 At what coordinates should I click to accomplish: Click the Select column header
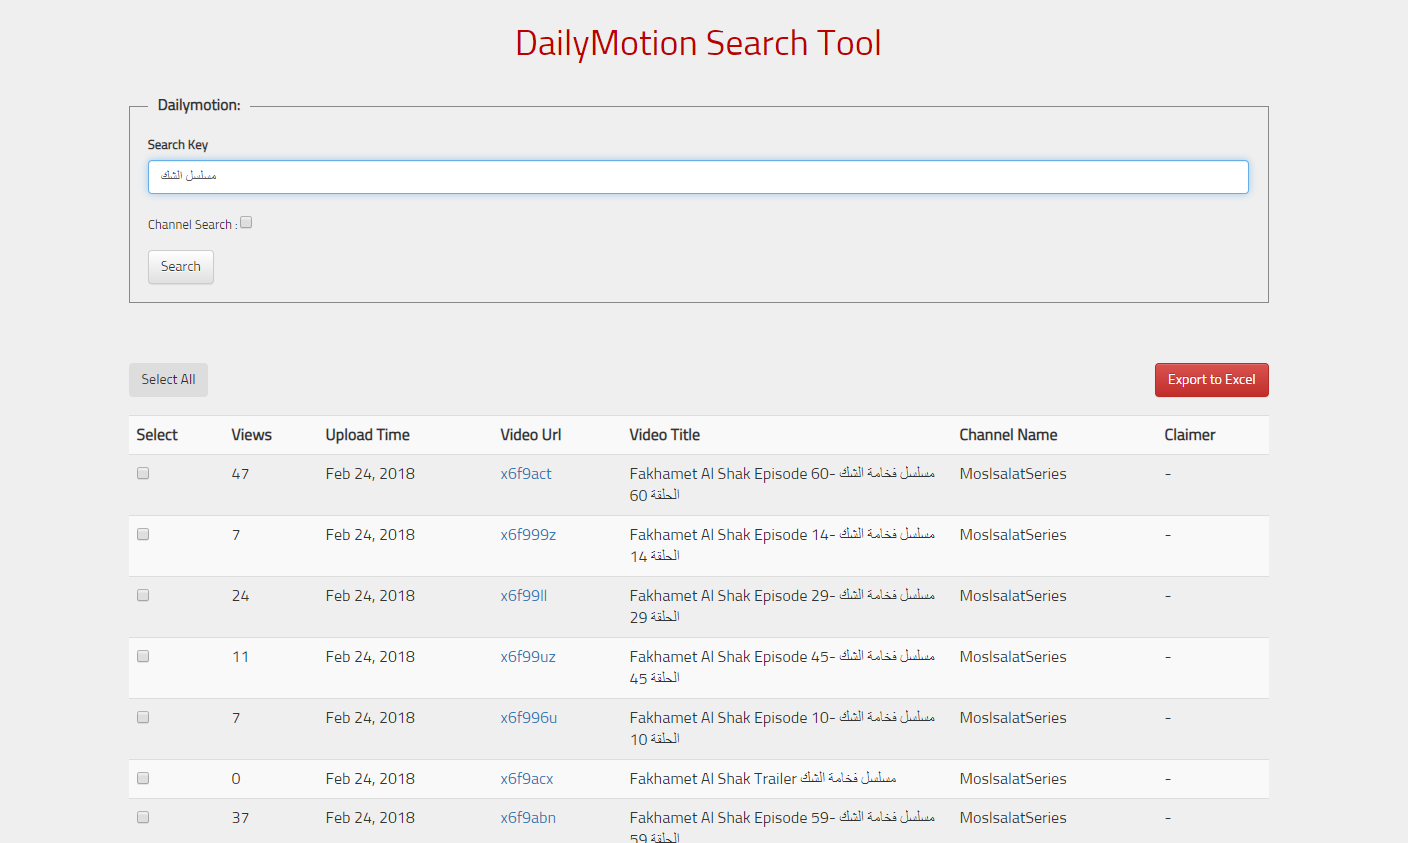(x=157, y=435)
